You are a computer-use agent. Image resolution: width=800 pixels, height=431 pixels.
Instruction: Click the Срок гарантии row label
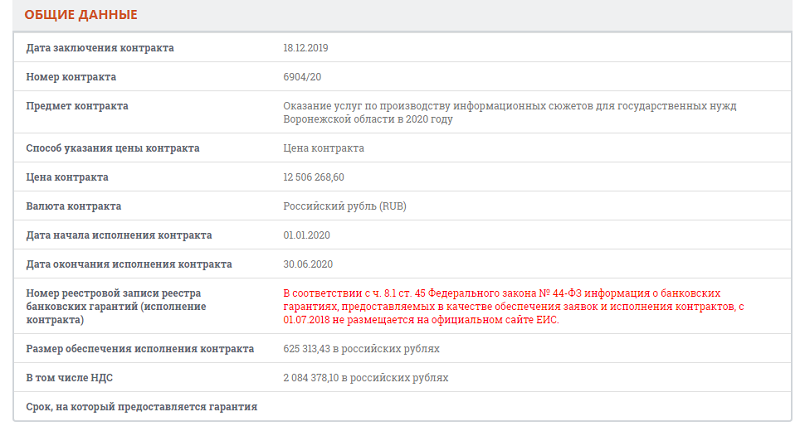(x=142, y=407)
